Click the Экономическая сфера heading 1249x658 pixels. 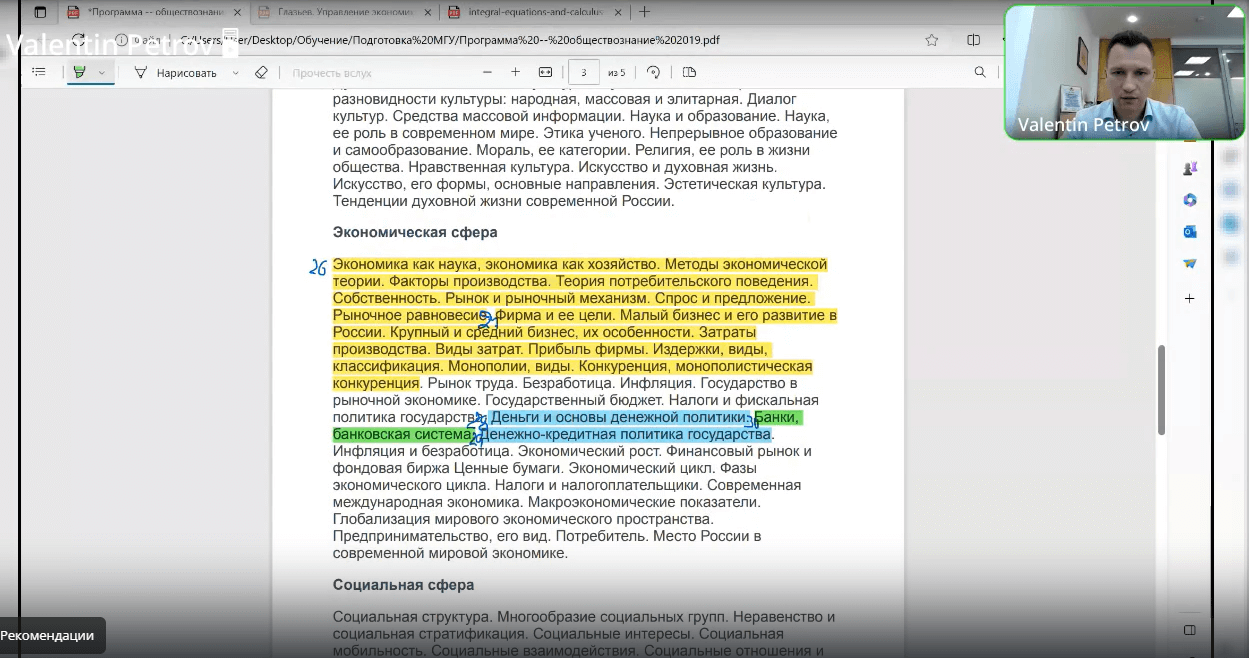(x=415, y=232)
